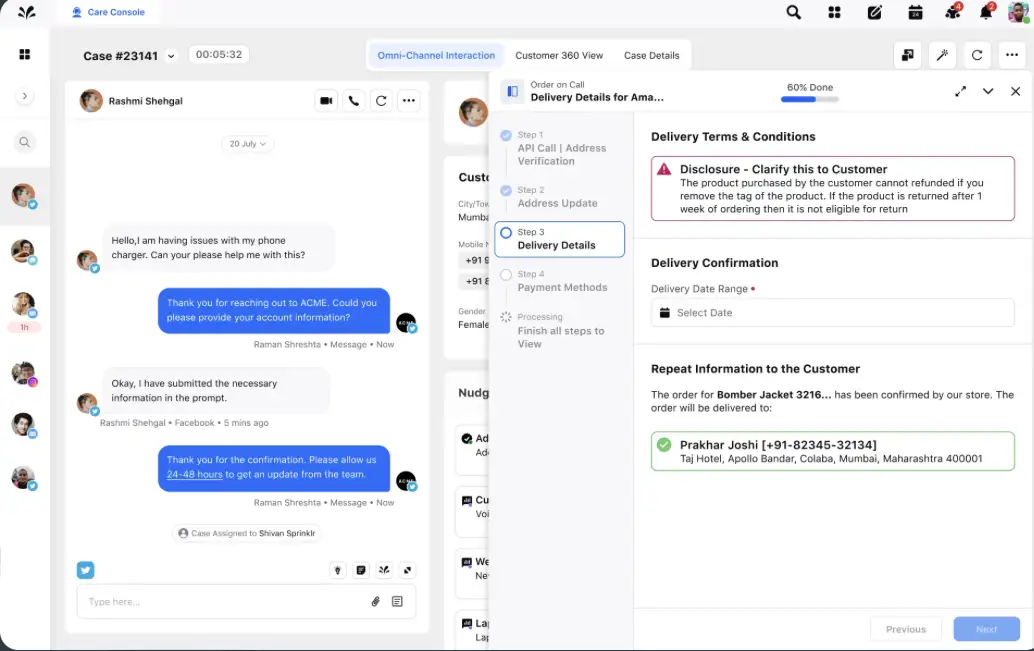Start a phone call with Rashmi Shehgal
This screenshot has height=651, width=1034.
[x=354, y=101]
